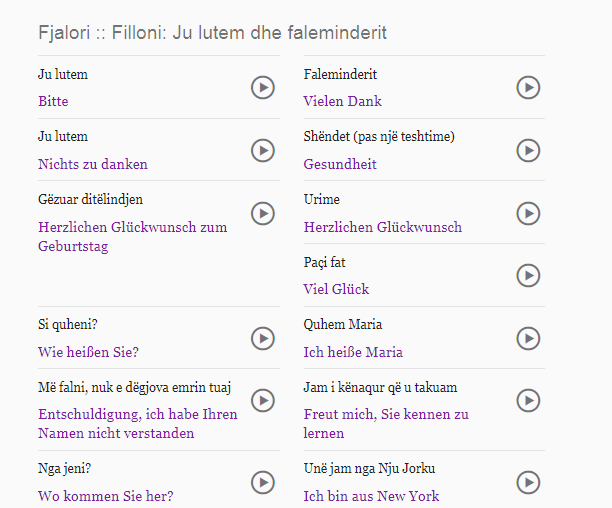Select the 'Viel Glück' phrase link
Viewport: 612px width, 508px height.
click(x=336, y=289)
